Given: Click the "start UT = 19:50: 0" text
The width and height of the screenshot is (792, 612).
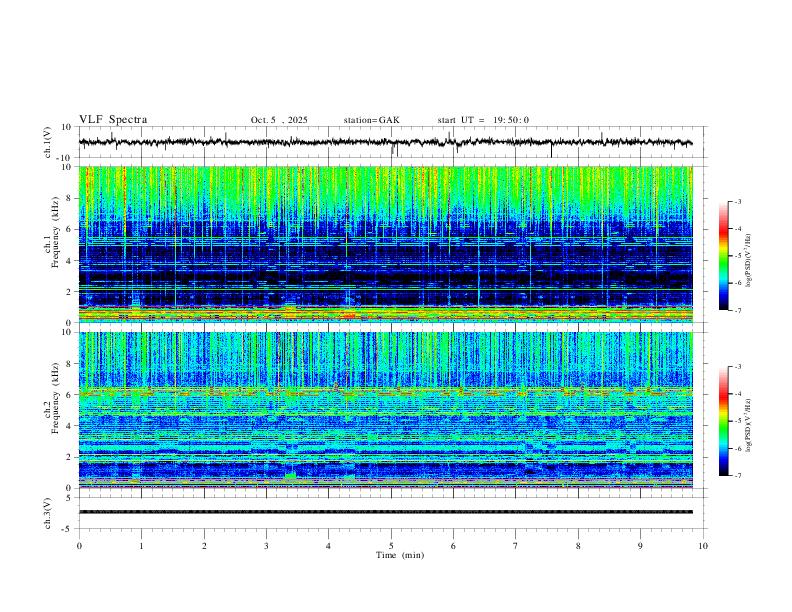Looking at the screenshot, I should (x=483, y=120).
